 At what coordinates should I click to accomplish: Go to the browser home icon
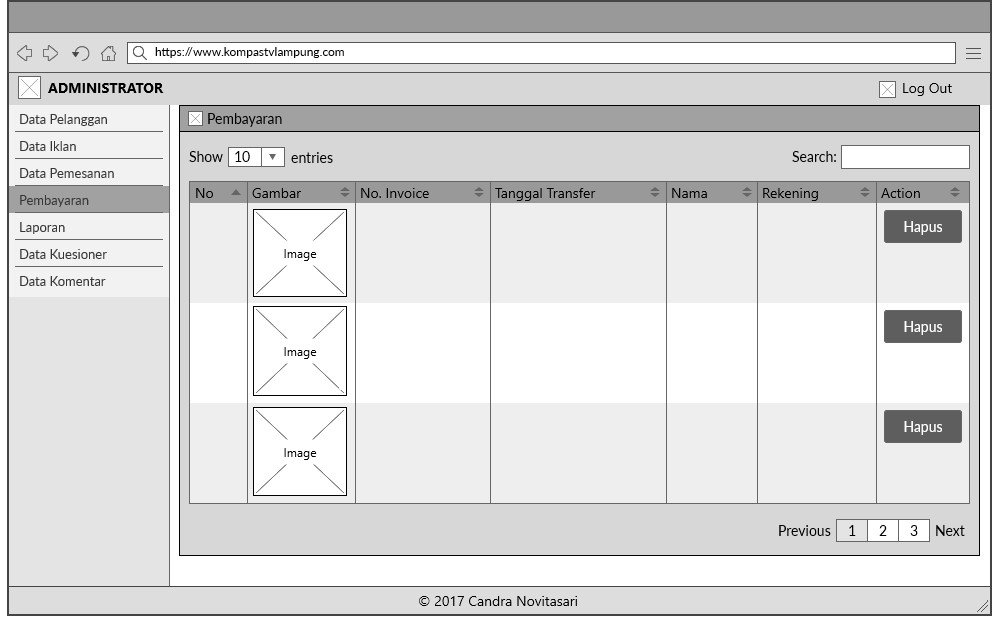coord(108,53)
